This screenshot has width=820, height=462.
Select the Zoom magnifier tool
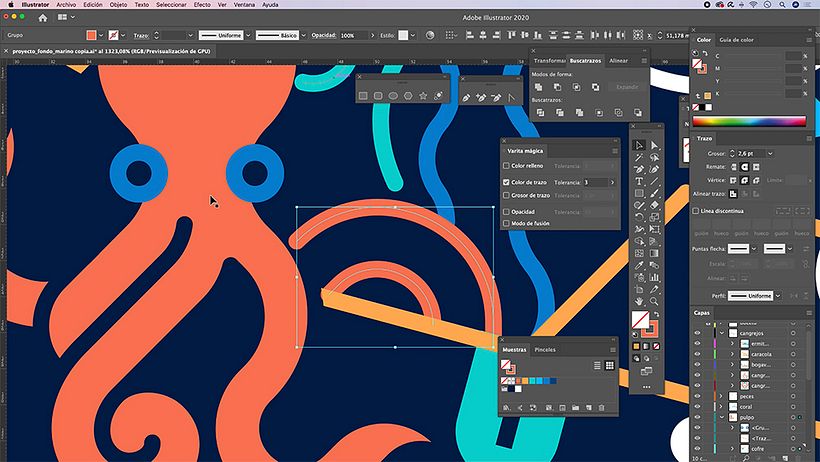[654, 301]
